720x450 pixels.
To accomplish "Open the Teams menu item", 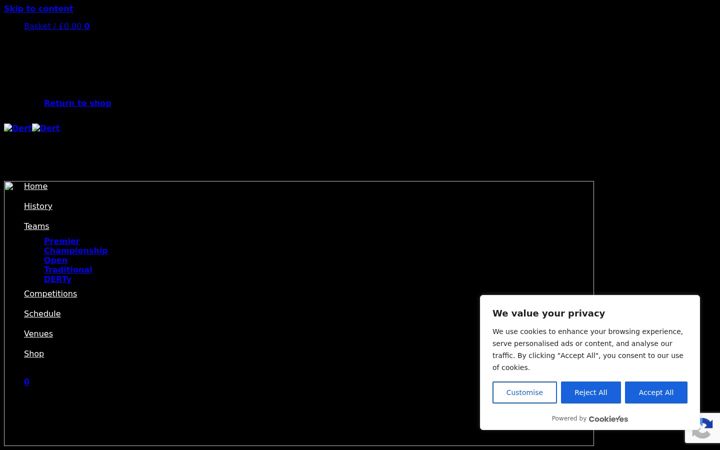I will pos(37,226).
